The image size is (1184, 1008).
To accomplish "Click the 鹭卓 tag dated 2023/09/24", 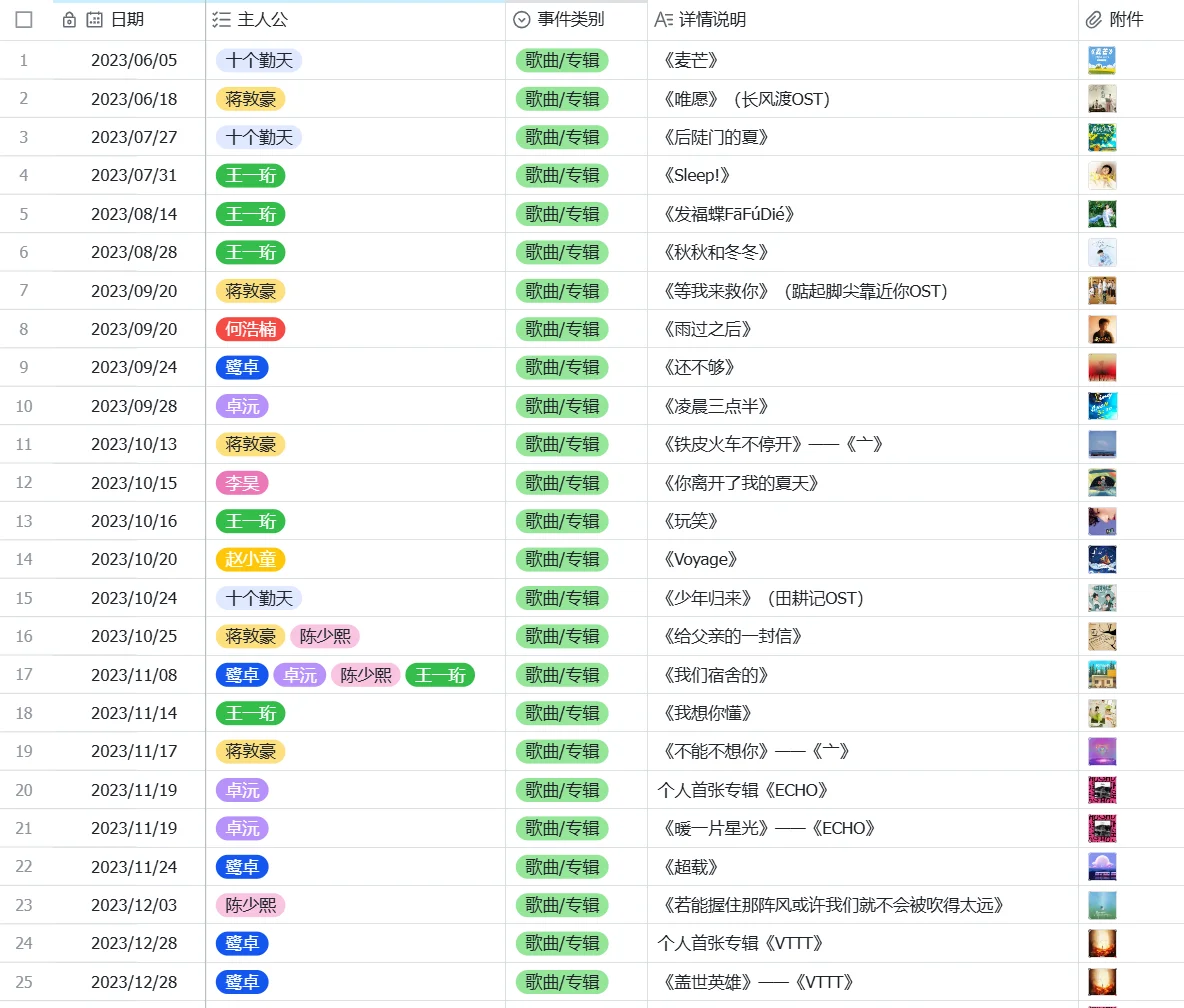I will pos(242,367).
